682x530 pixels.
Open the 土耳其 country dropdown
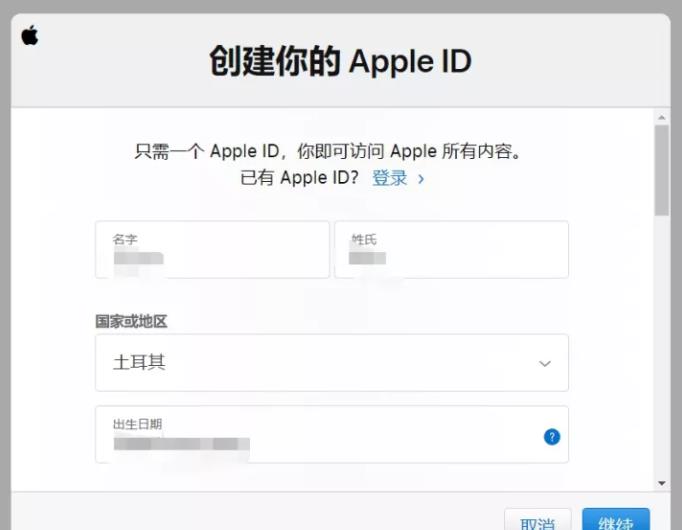click(x=332, y=363)
